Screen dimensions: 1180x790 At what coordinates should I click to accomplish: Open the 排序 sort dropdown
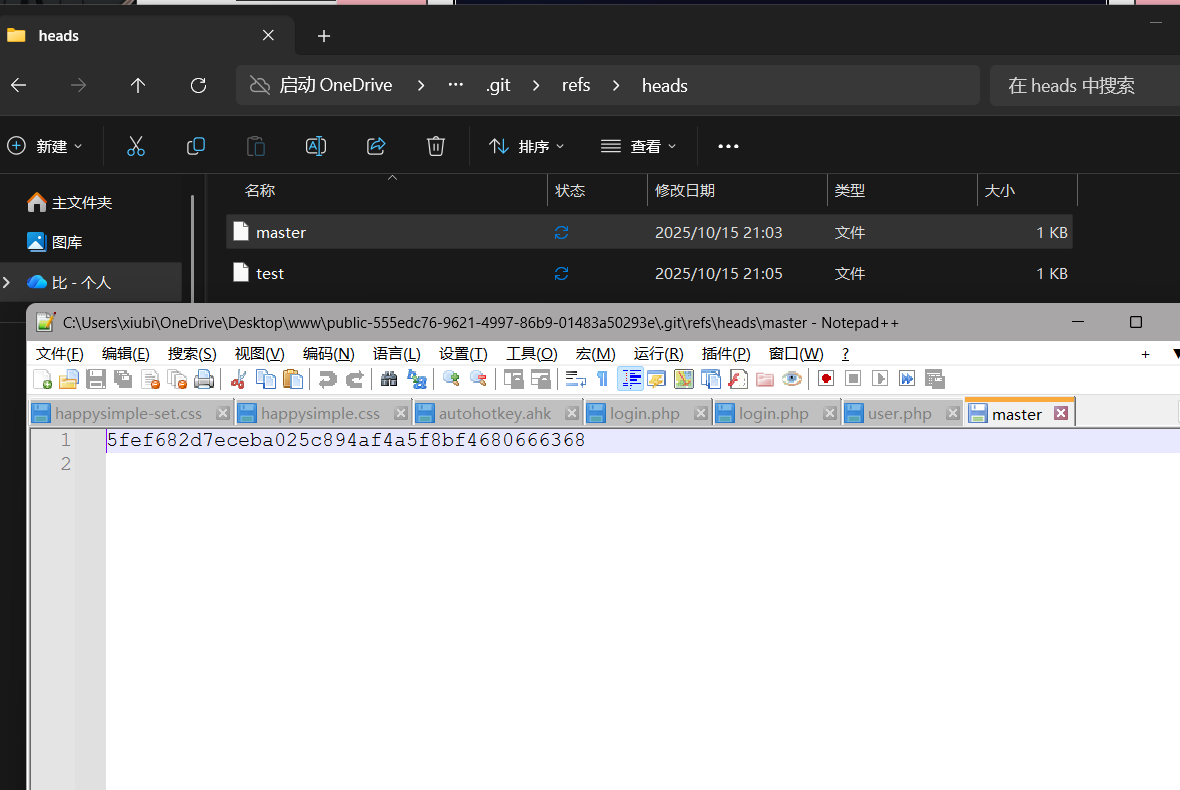coord(527,146)
